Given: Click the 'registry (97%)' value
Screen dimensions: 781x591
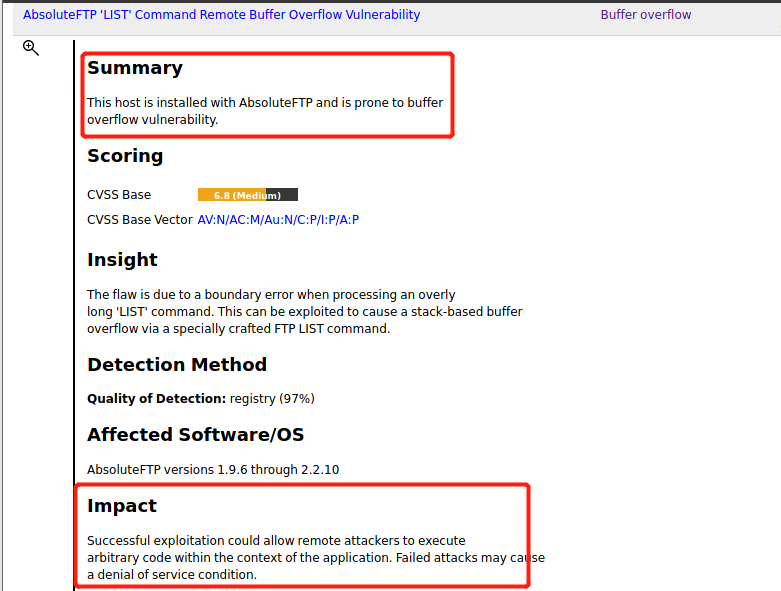Looking at the screenshot, I should 272,399.
